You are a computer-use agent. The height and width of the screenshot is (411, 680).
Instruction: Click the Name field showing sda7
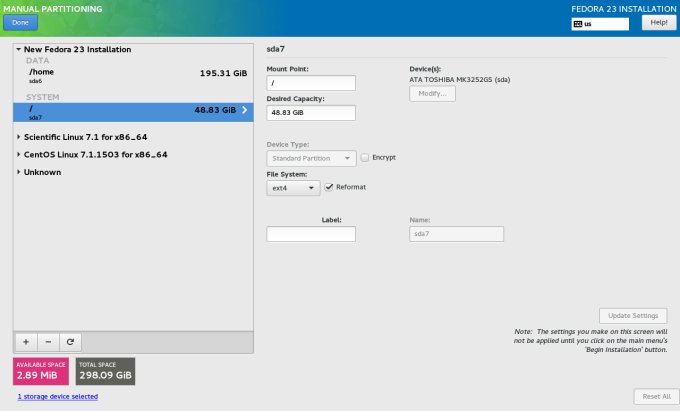tap(457, 234)
